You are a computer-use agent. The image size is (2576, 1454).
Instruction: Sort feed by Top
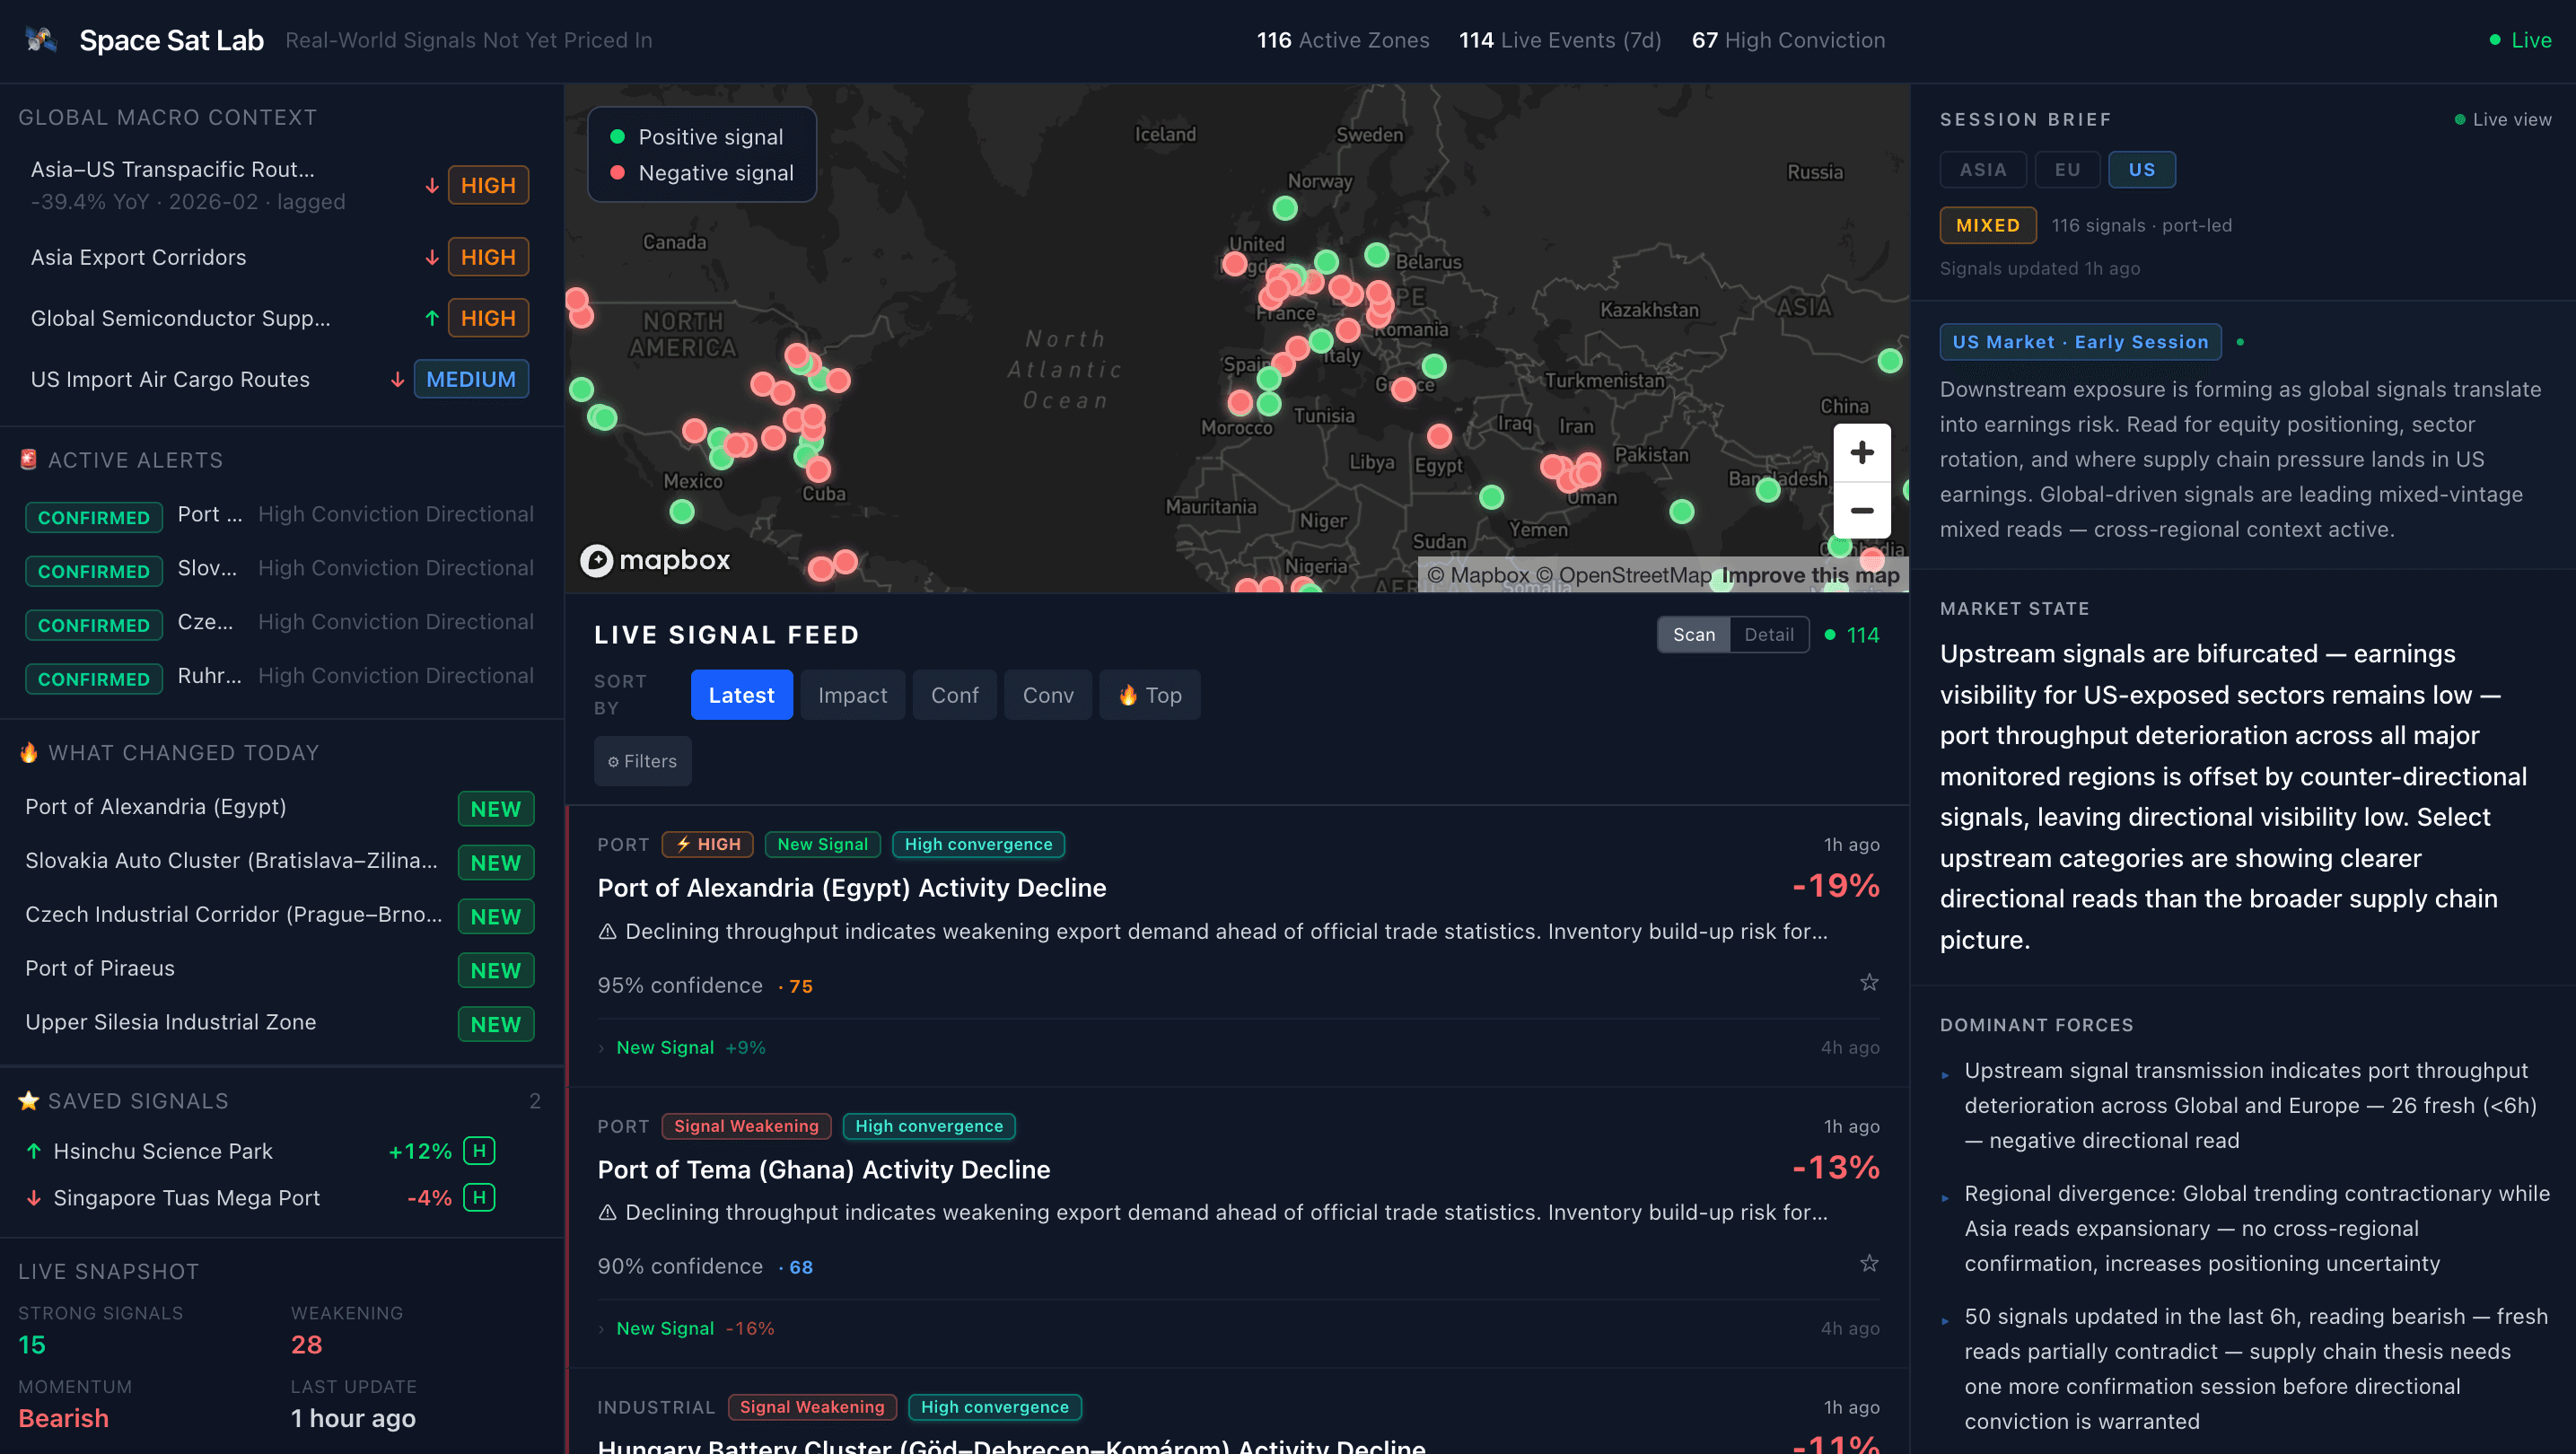click(x=1149, y=695)
